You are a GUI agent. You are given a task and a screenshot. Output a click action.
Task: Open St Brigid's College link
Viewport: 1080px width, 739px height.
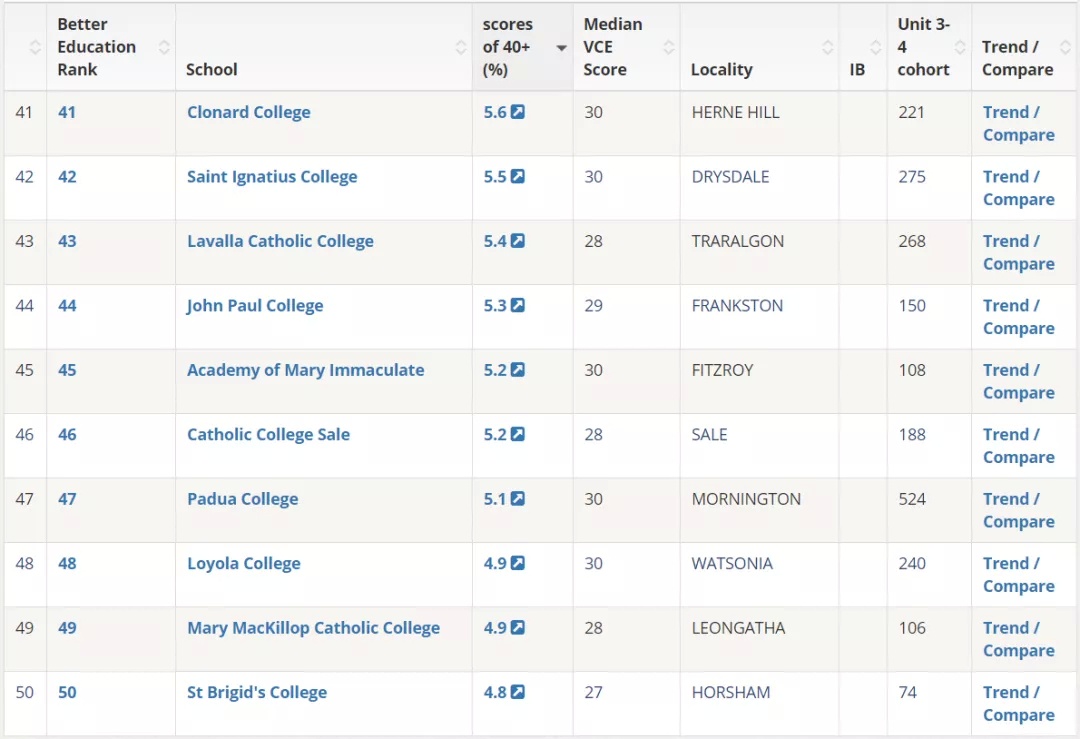[257, 692]
